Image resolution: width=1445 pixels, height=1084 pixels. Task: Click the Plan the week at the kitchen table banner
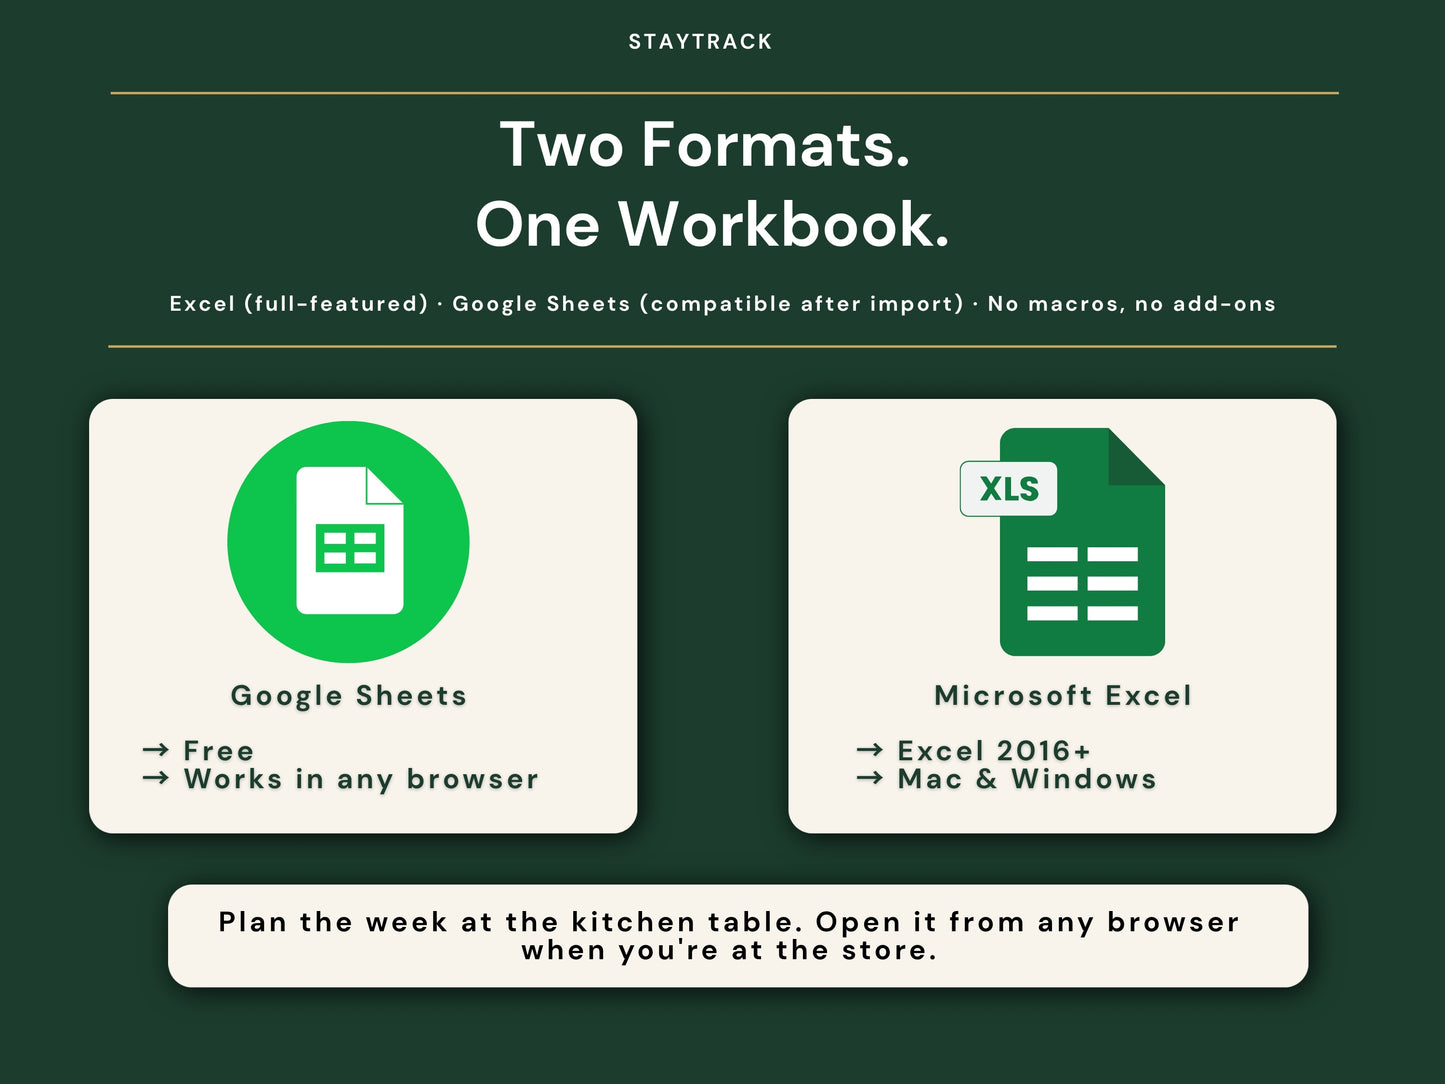(x=738, y=936)
